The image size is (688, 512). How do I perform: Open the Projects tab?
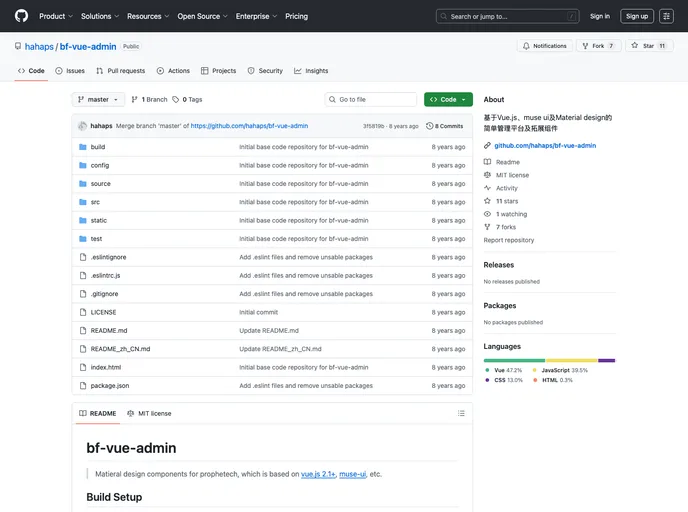219,71
